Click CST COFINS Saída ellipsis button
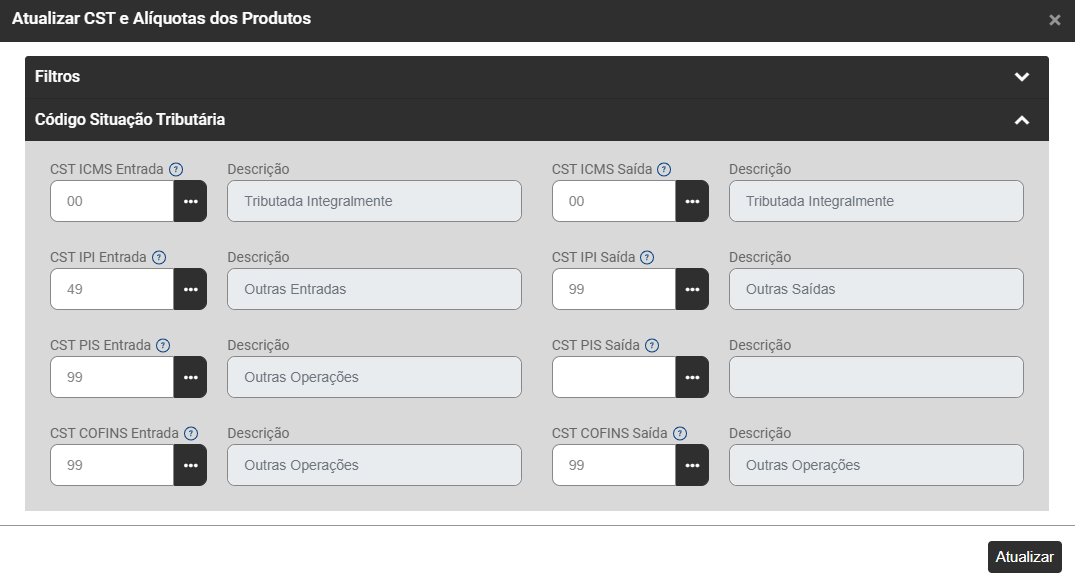1075x584 pixels. click(x=692, y=465)
